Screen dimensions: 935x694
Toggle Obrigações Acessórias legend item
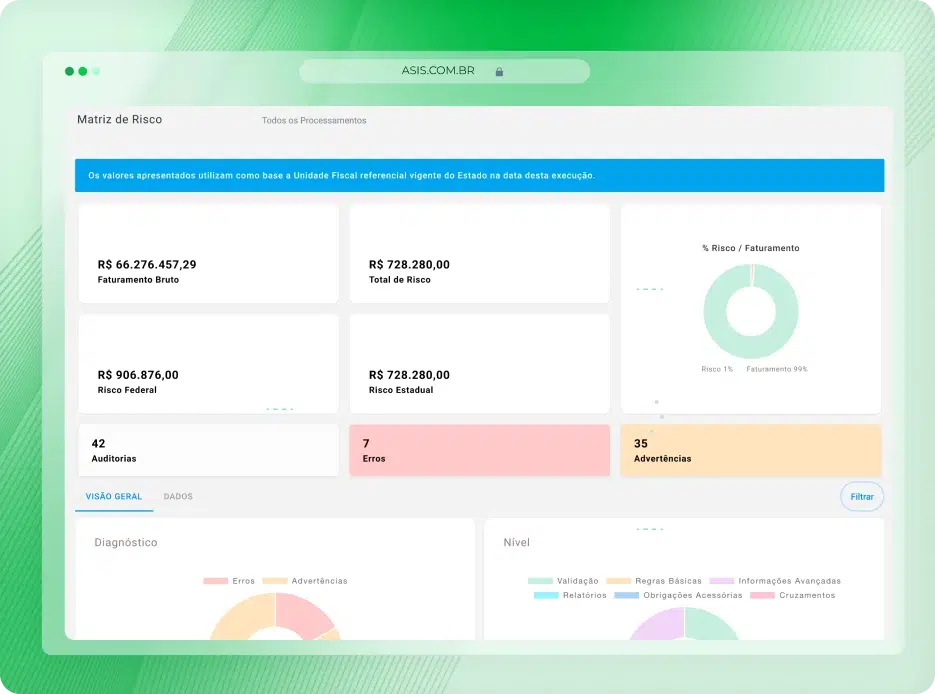tap(678, 595)
